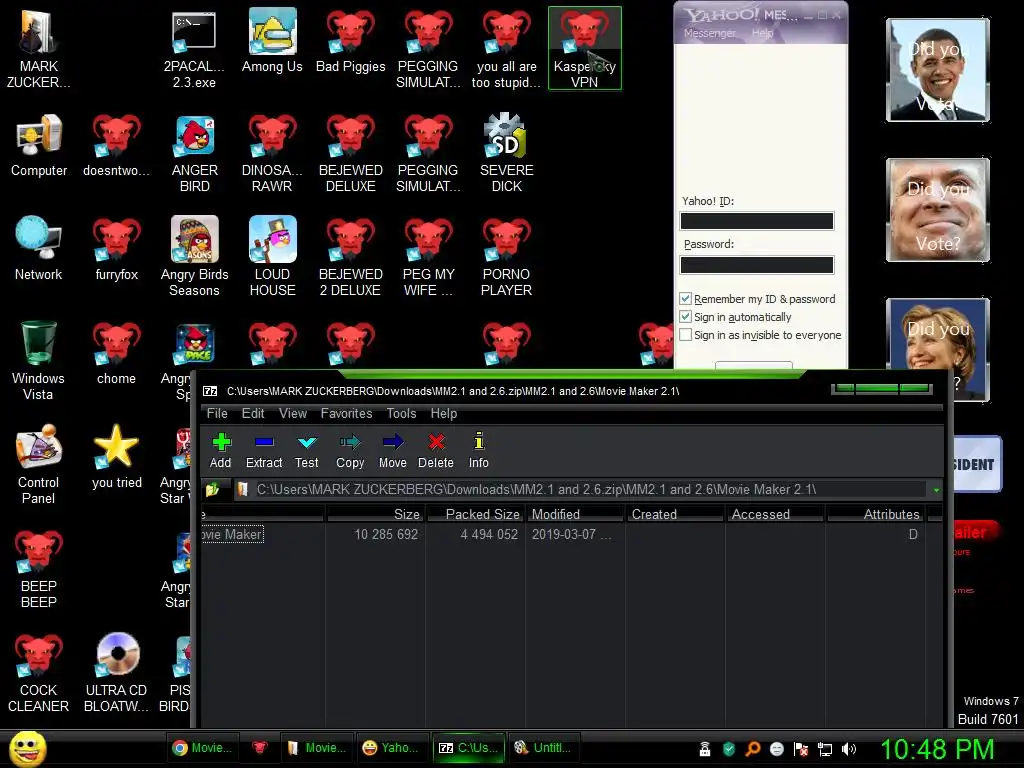The width and height of the screenshot is (1024, 768).
Task: Switch to 'Untitl...' taskbar button
Action: (x=543, y=748)
